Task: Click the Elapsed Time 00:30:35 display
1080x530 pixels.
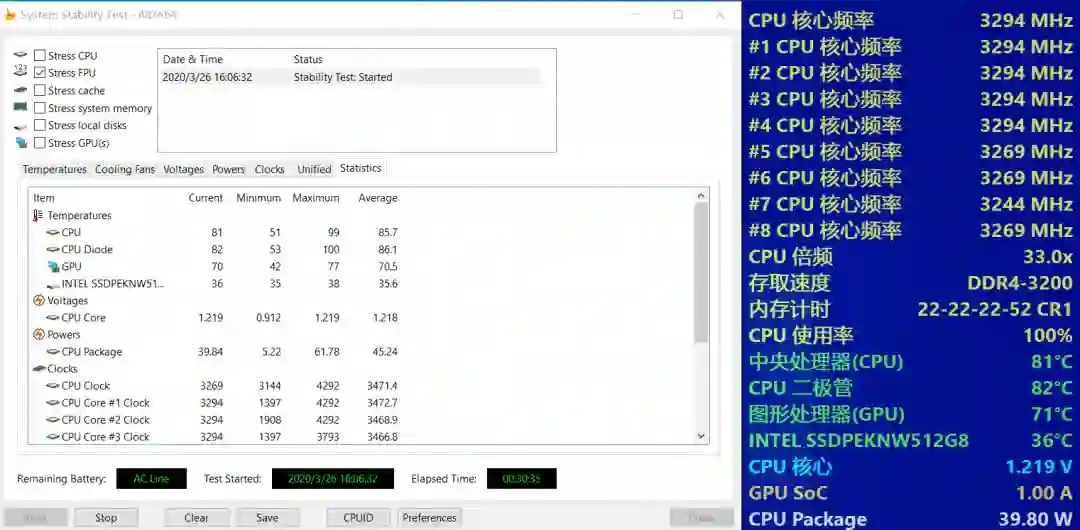Action: pyautogui.click(x=521, y=478)
